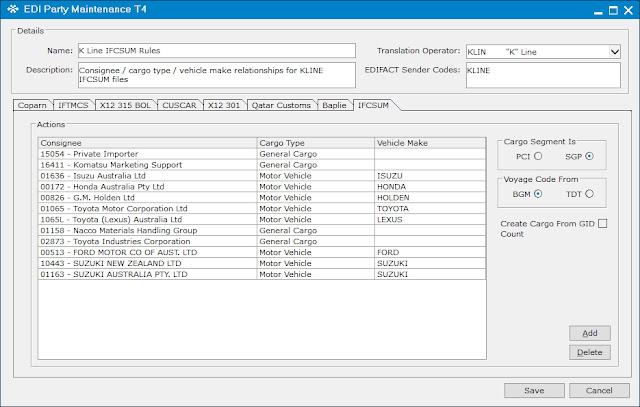The width and height of the screenshot is (640, 407).
Task: Select the SGP cargo segment radio button
Action: pos(589,156)
